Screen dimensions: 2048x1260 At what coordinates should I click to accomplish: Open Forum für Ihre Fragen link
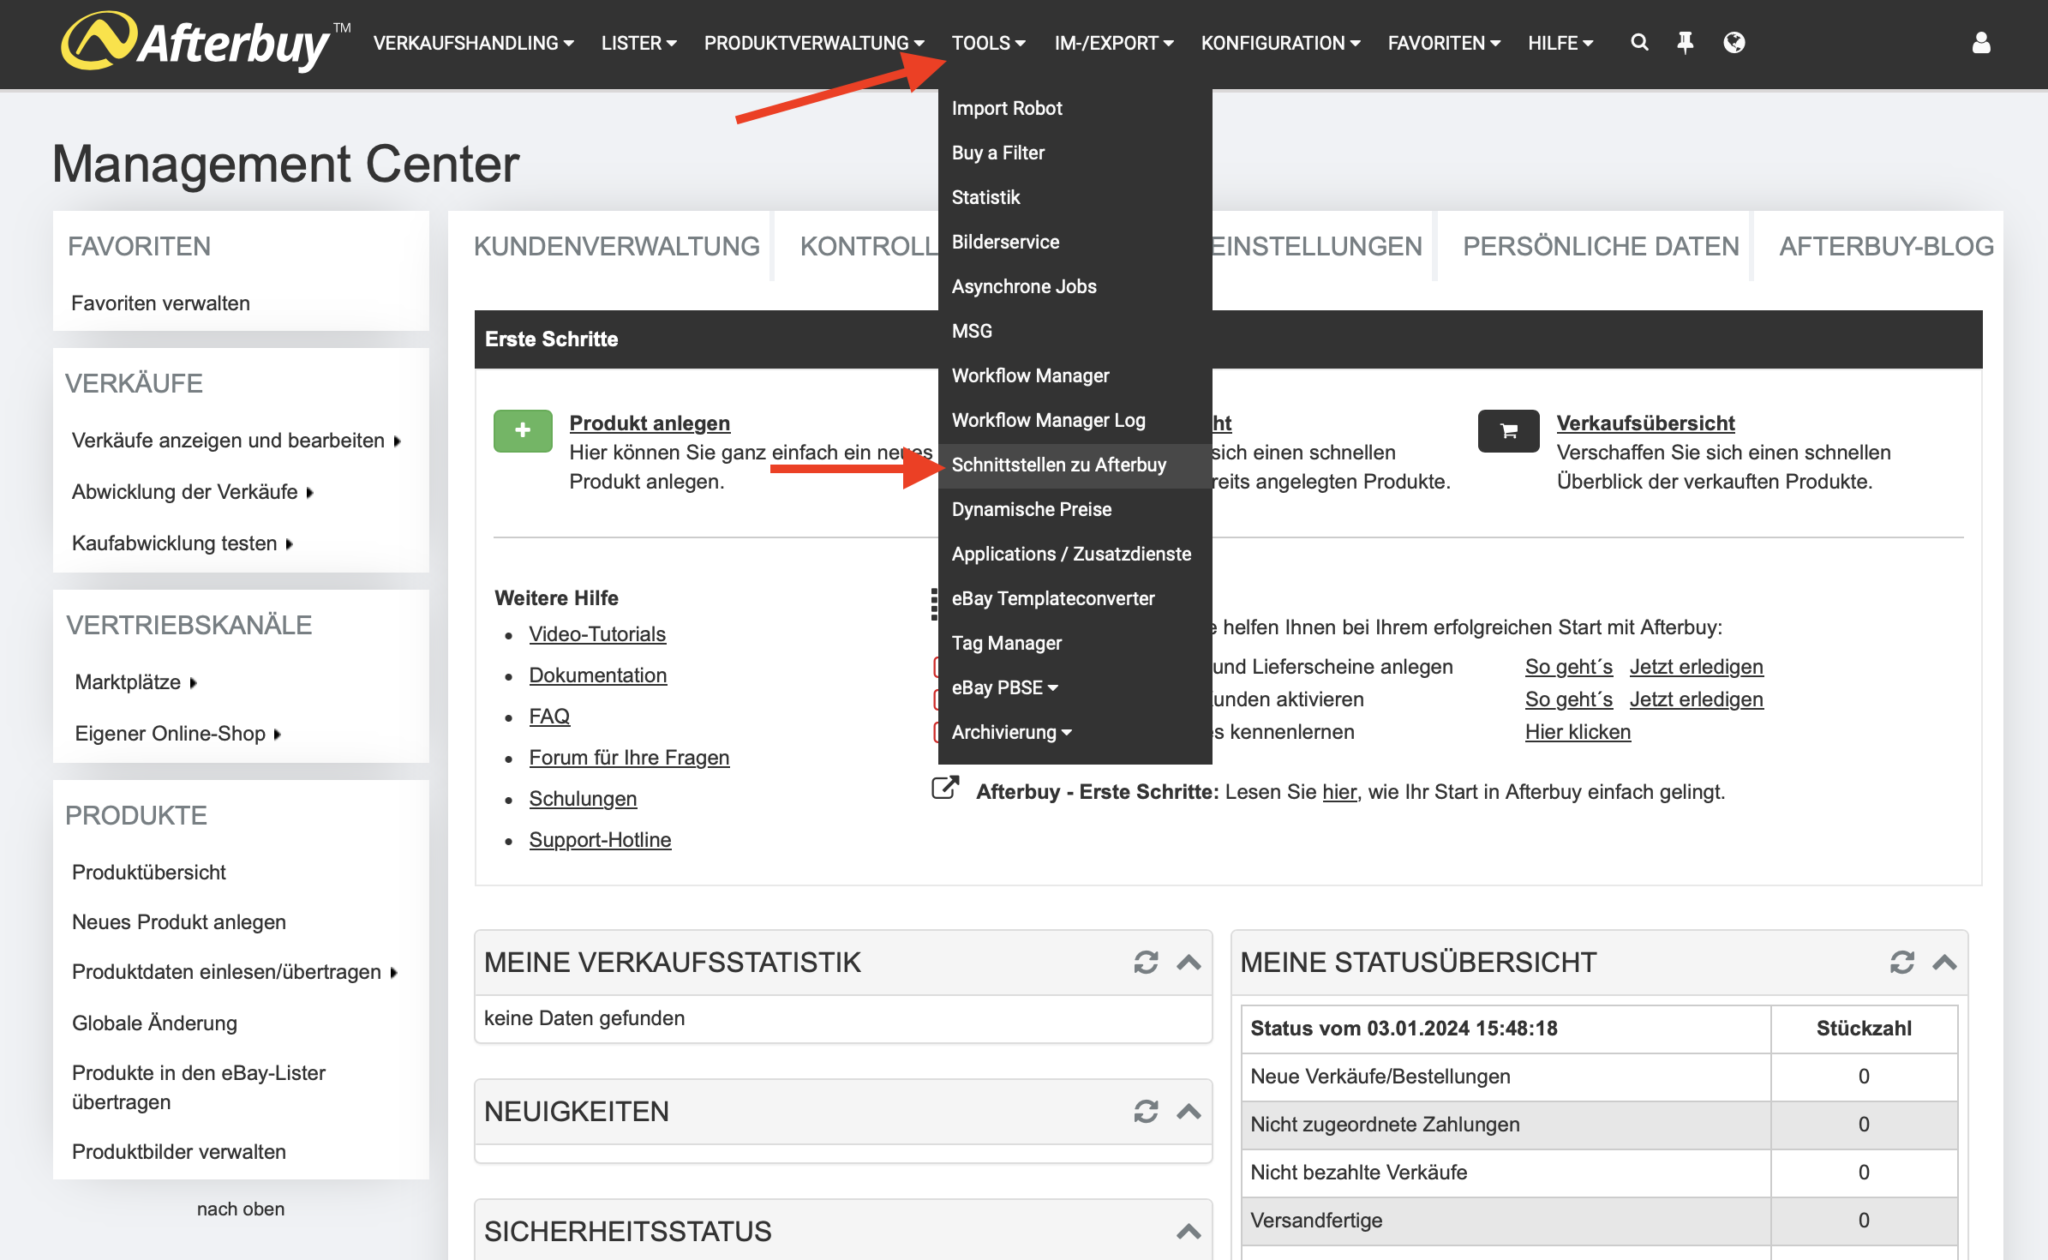(x=629, y=757)
